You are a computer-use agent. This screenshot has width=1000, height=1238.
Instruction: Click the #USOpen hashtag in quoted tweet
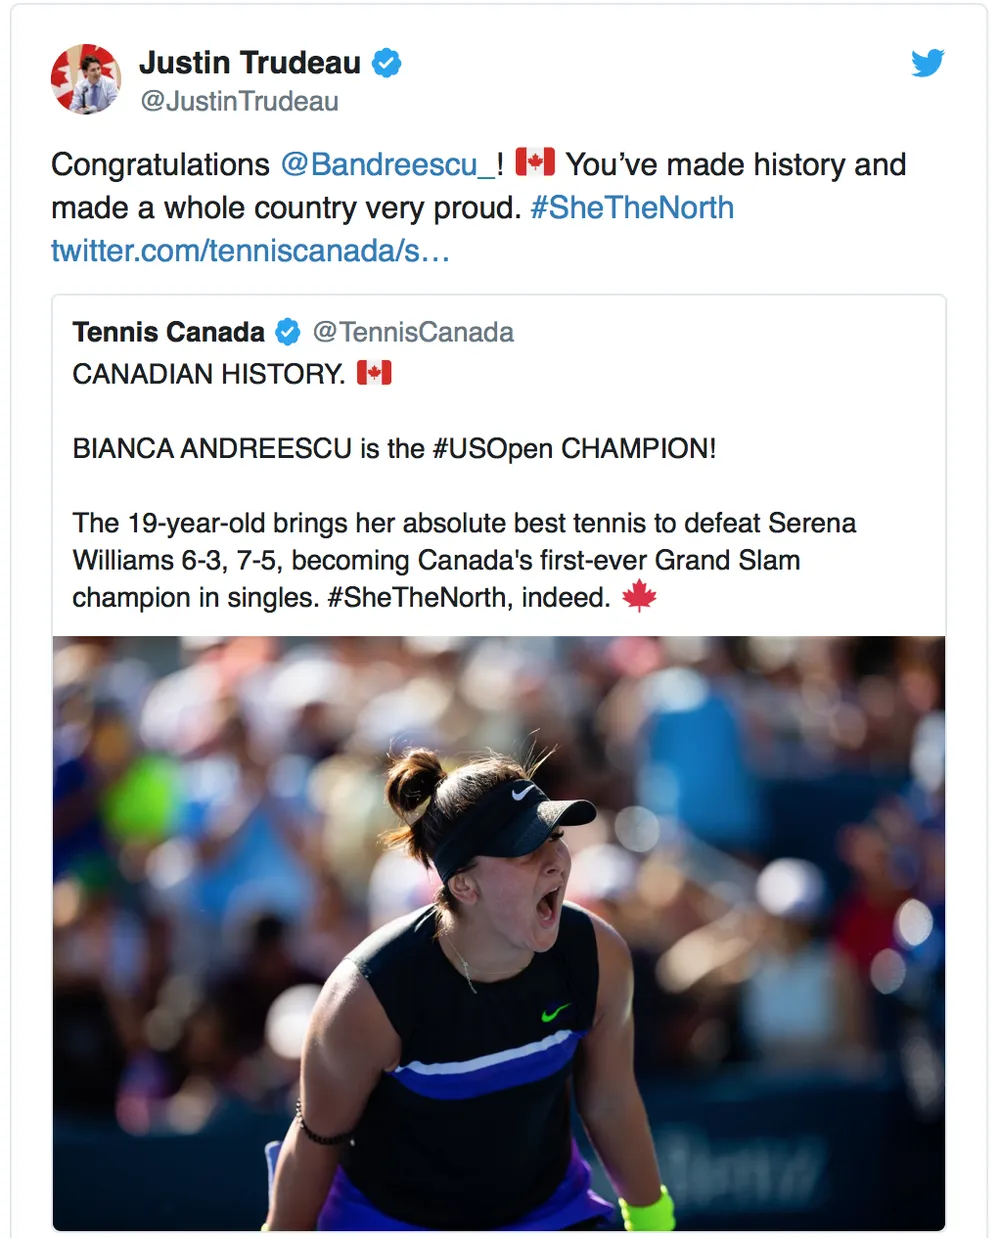[x=493, y=448]
